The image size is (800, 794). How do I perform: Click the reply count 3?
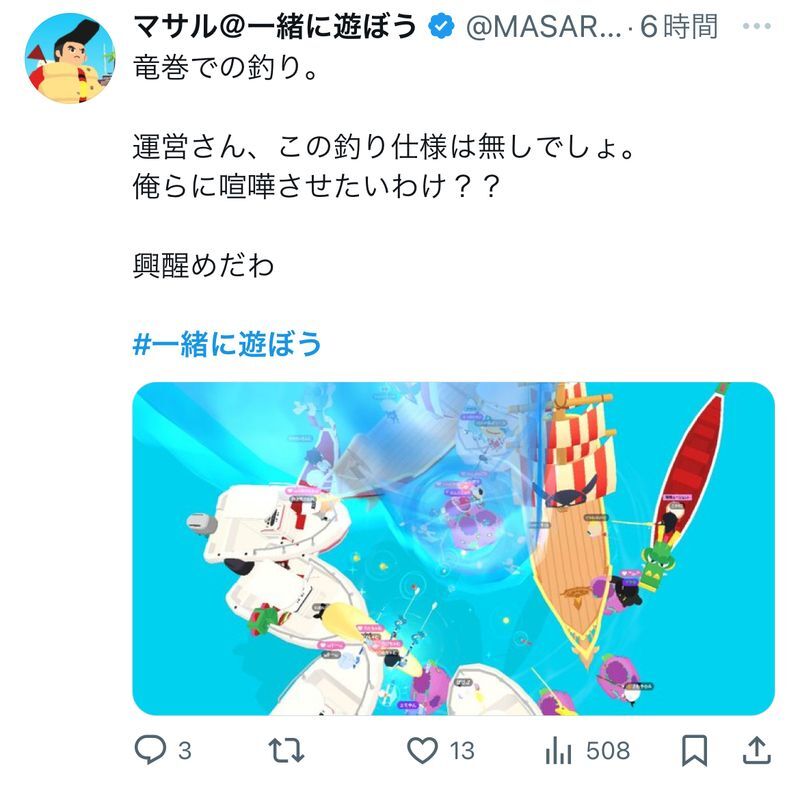pos(185,751)
